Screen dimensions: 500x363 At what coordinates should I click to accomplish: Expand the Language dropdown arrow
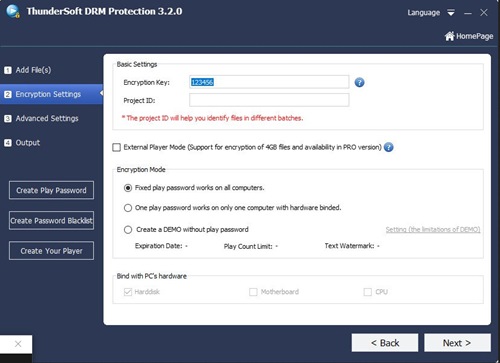point(451,13)
